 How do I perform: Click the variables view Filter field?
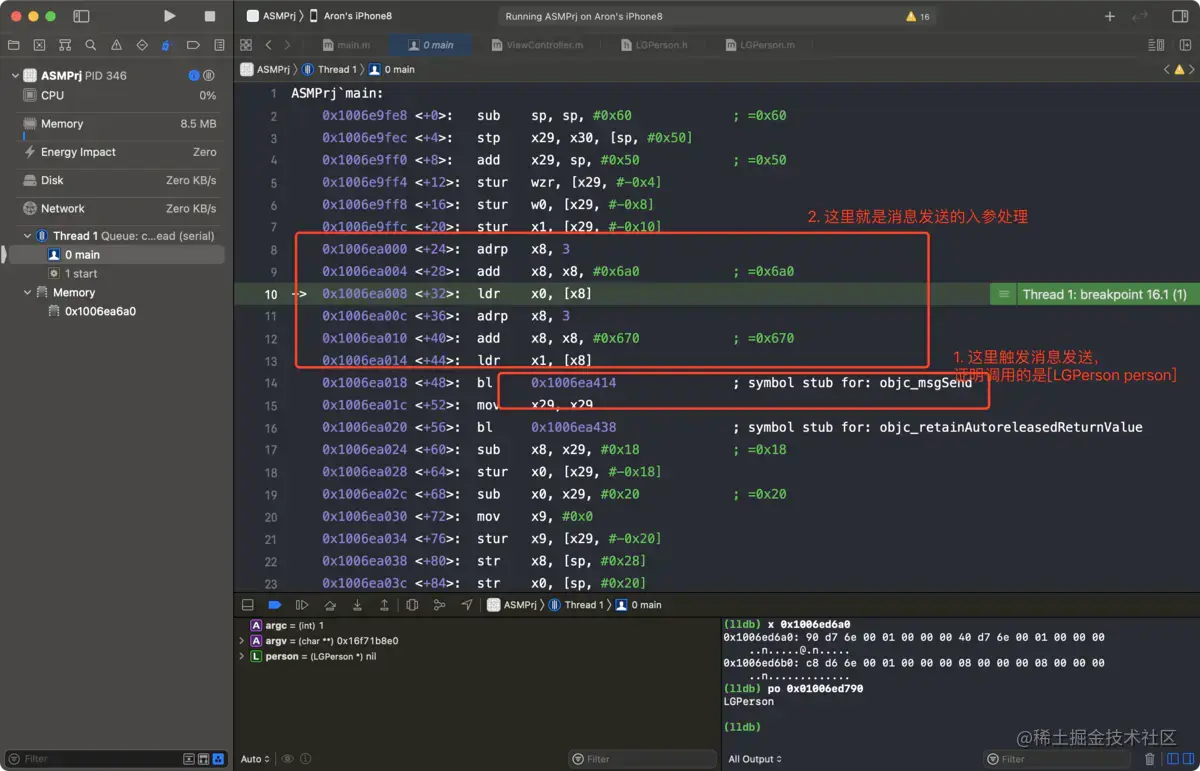642,759
